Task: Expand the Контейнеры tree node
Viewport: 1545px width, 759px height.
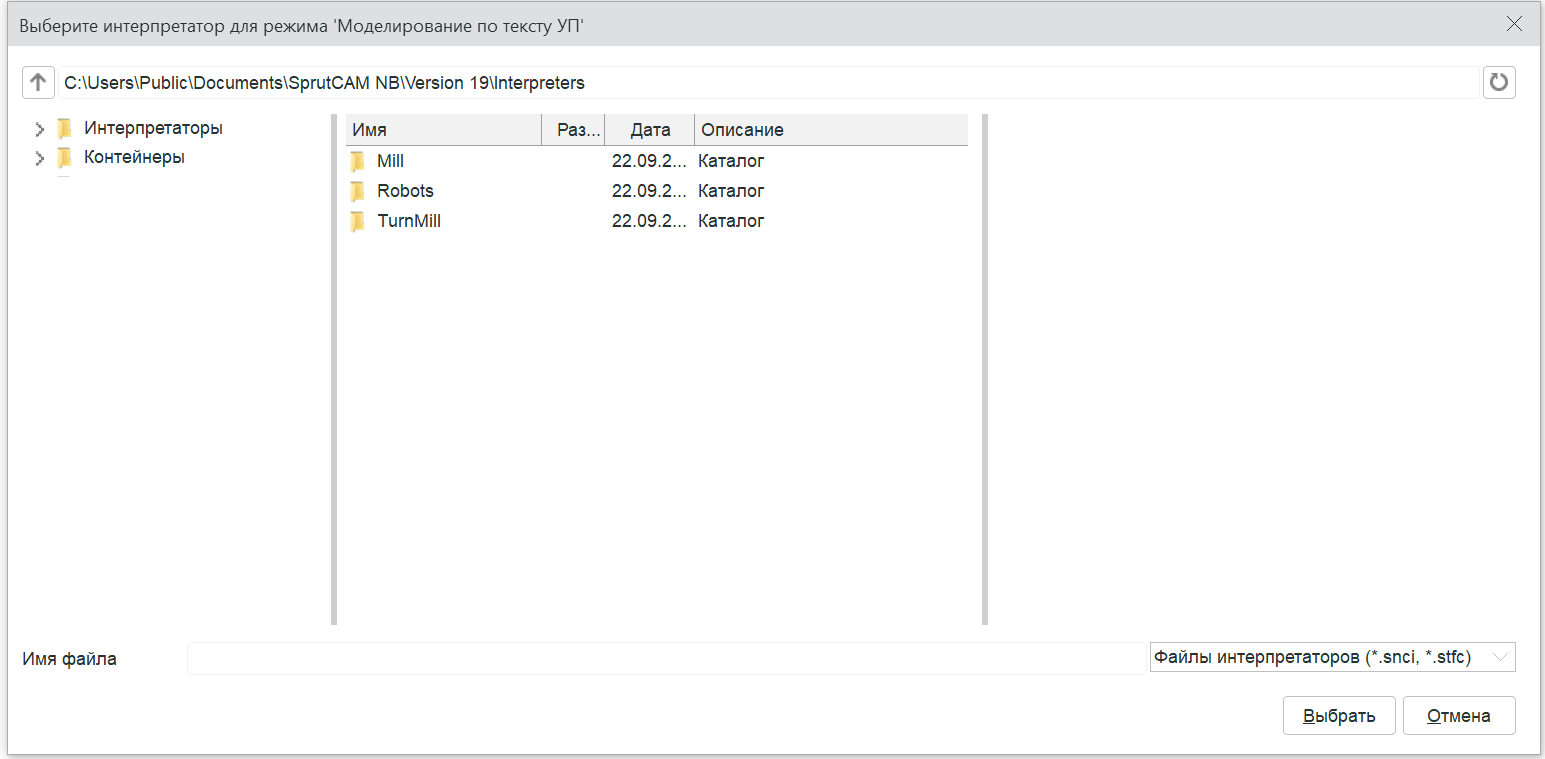Action: click(40, 158)
